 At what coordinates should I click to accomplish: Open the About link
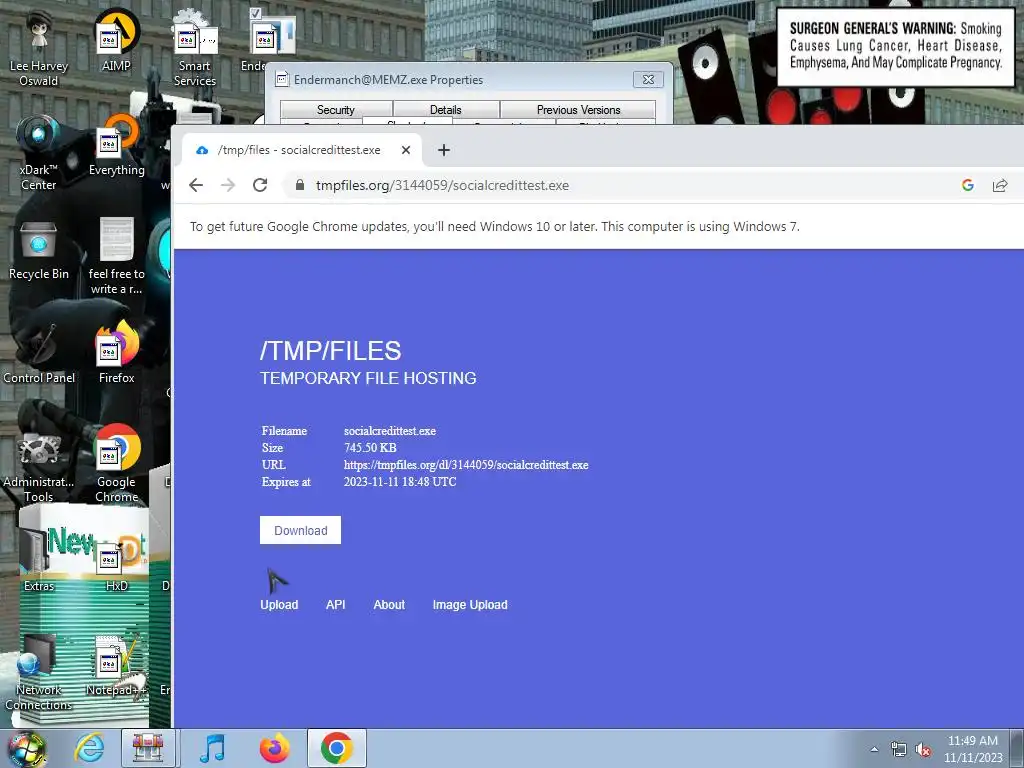[389, 605]
